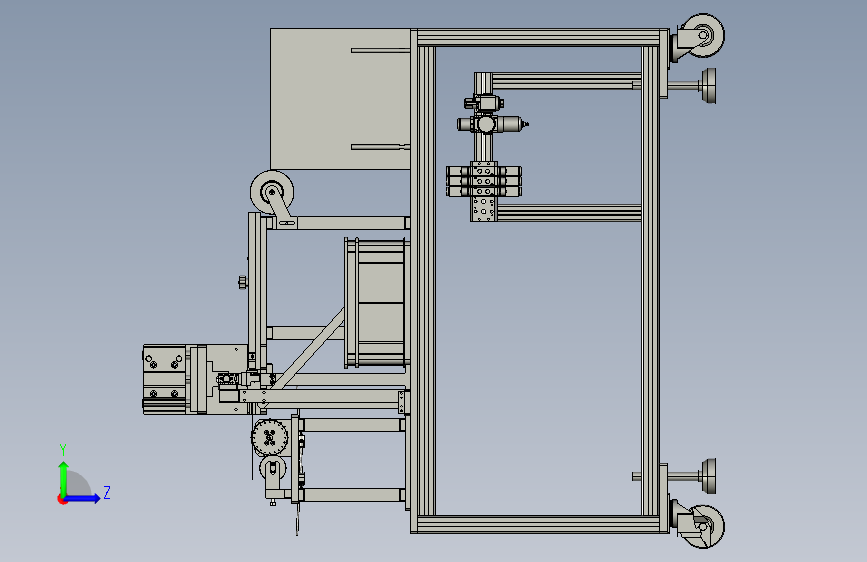Select the upper leveling foot pad

coord(709,86)
